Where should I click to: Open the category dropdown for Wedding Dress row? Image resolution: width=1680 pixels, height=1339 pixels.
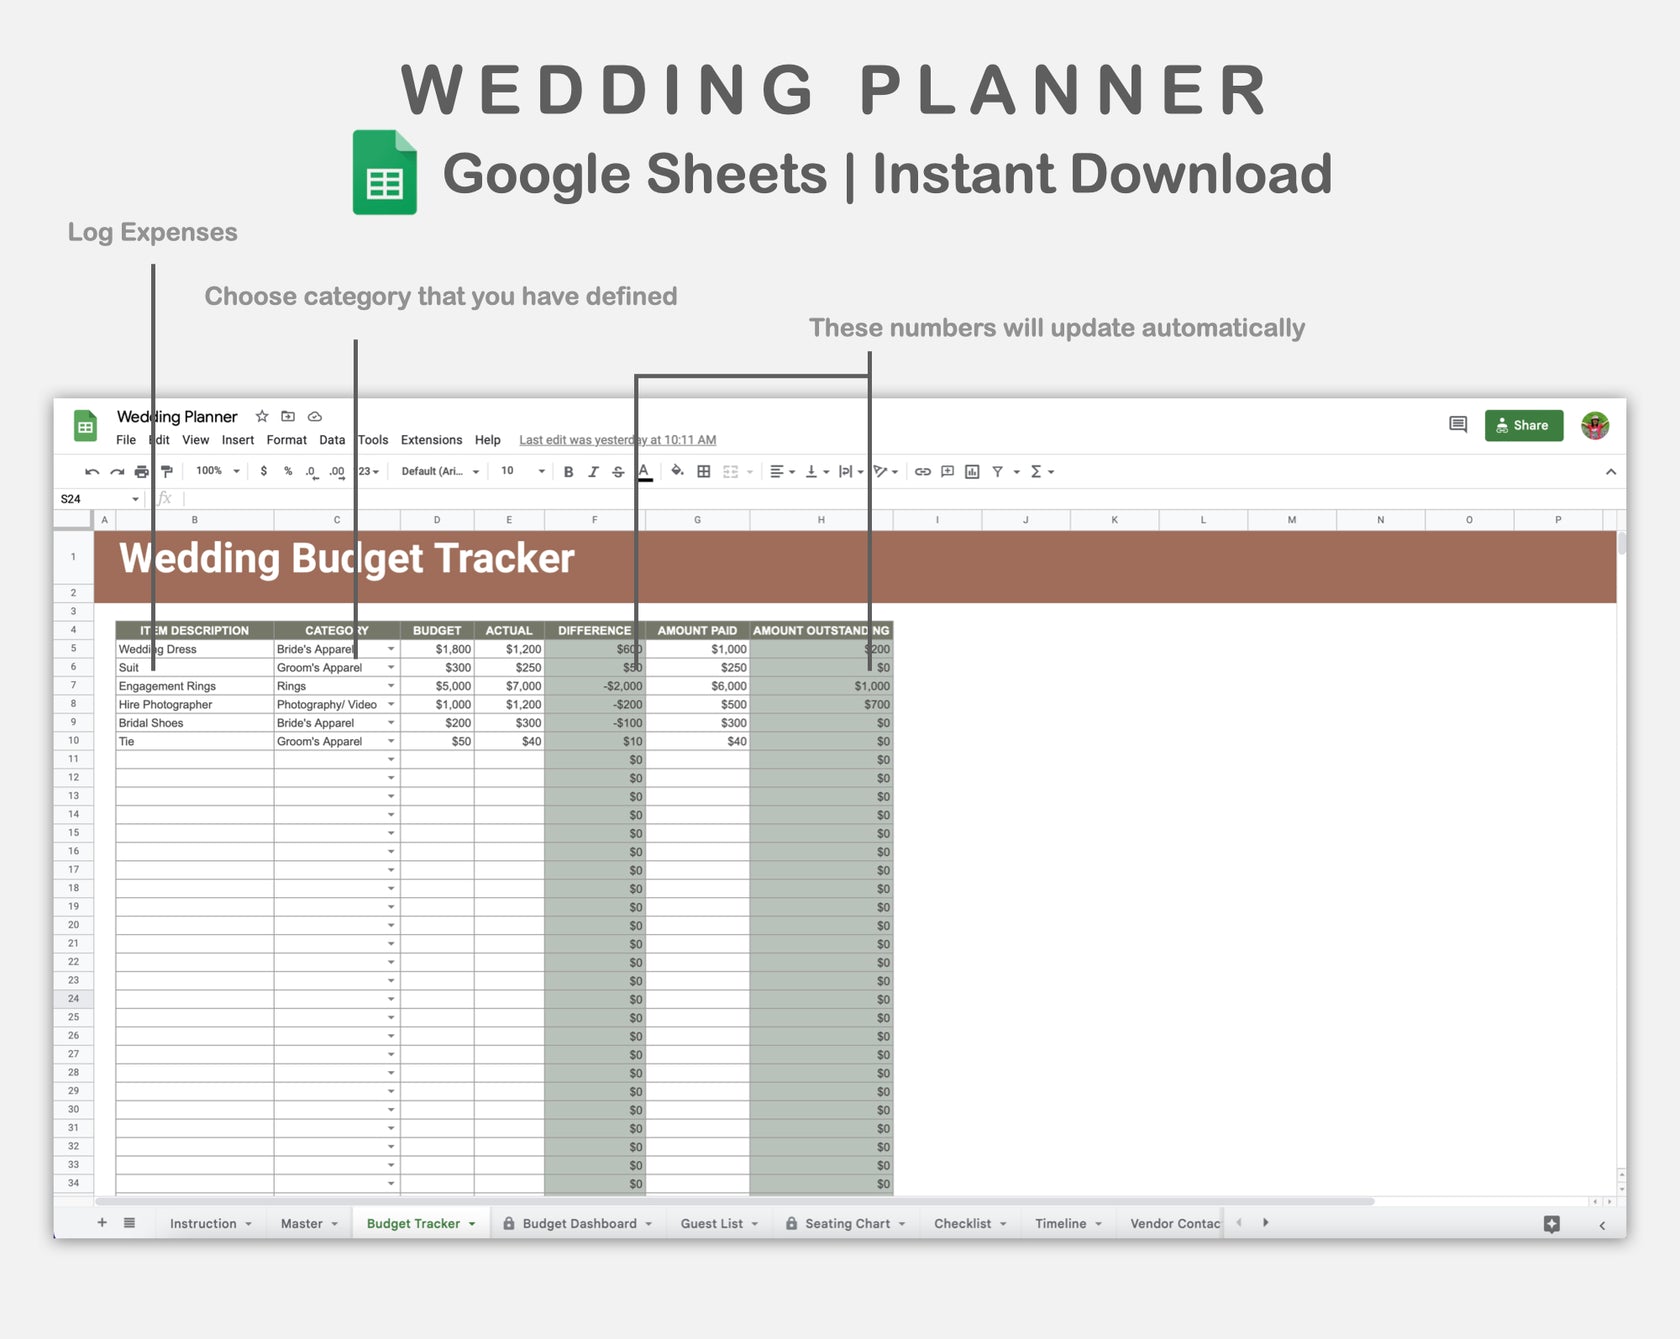390,648
